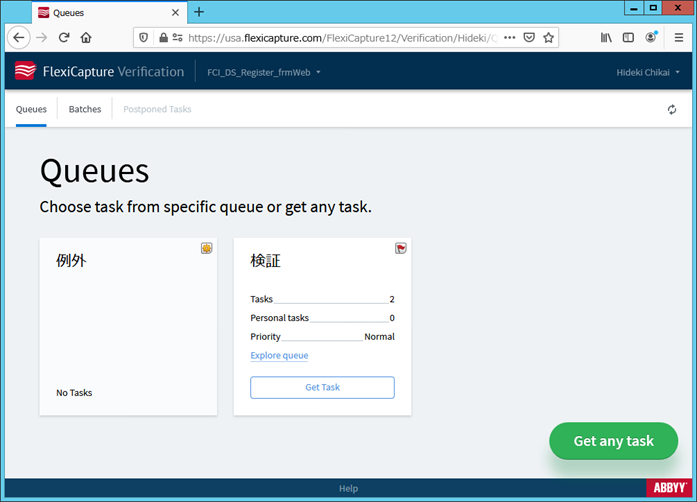The height and width of the screenshot is (502, 697).
Task: Toggle the Firefox sidebar view
Action: [x=628, y=38]
